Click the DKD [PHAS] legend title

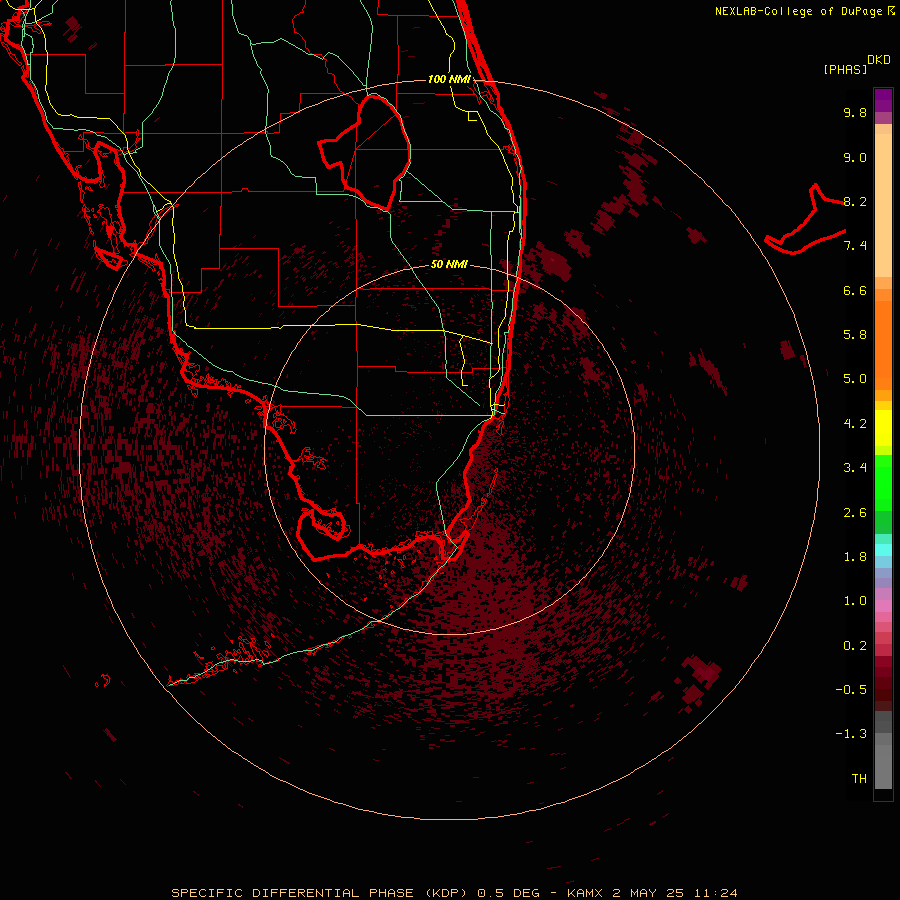(x=857, y=64)
